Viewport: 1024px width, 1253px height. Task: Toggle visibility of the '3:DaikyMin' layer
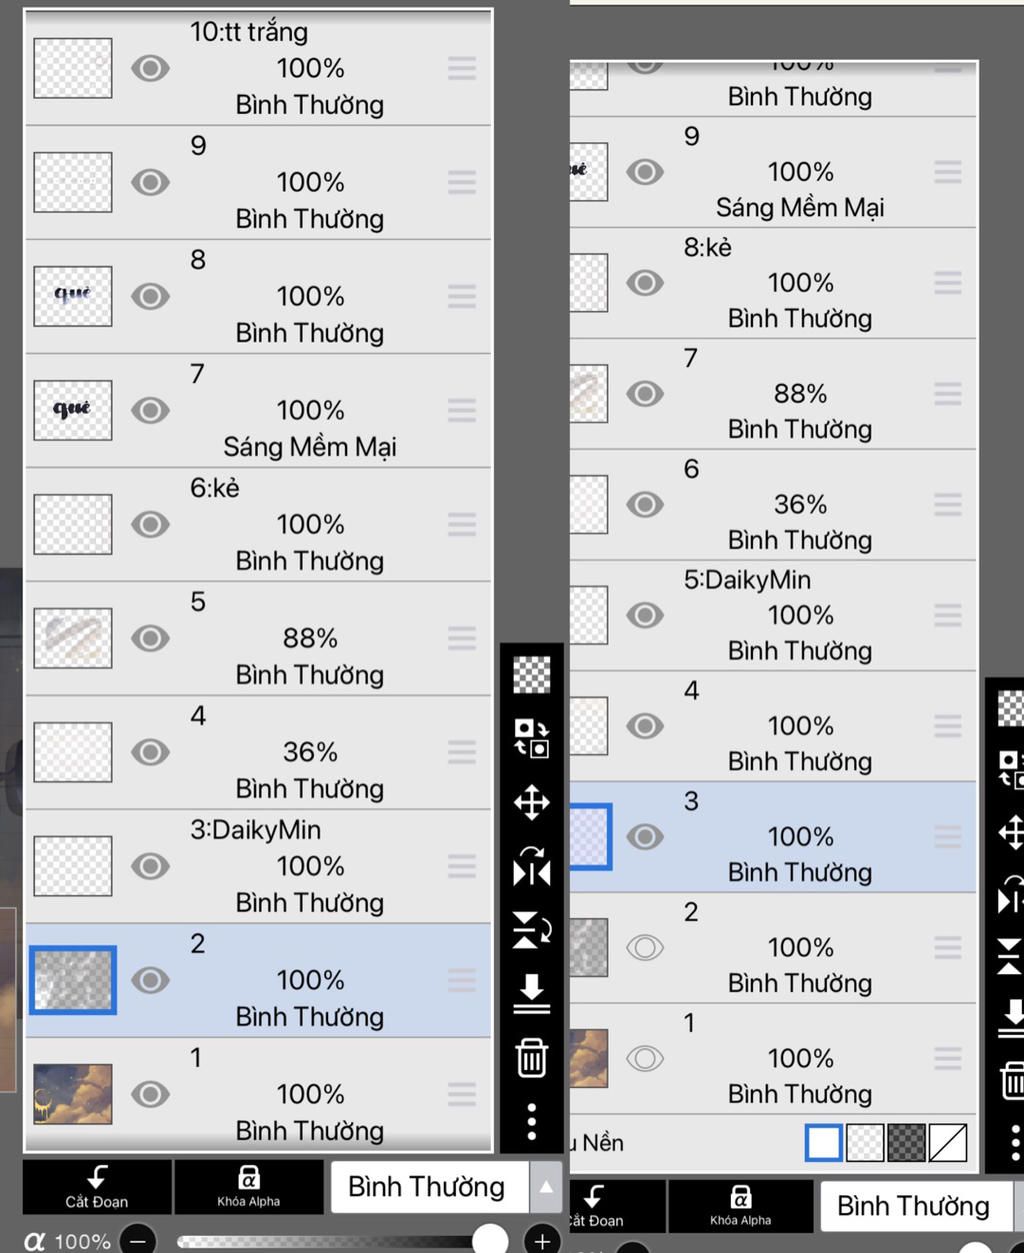[x=150, y=866]
